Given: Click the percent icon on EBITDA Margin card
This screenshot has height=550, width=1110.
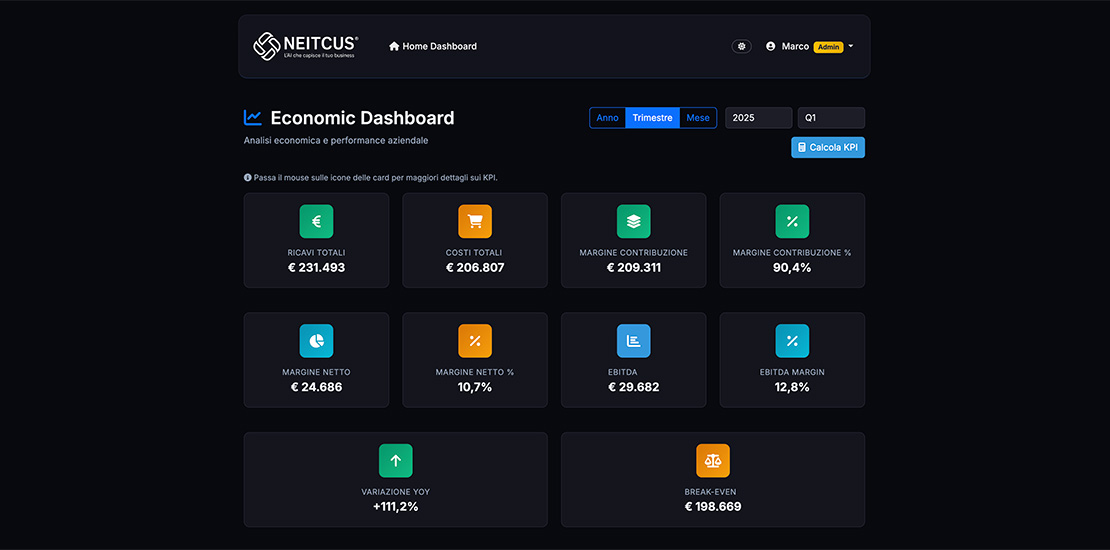Looking at the screenshot, I should click(792, 341).
